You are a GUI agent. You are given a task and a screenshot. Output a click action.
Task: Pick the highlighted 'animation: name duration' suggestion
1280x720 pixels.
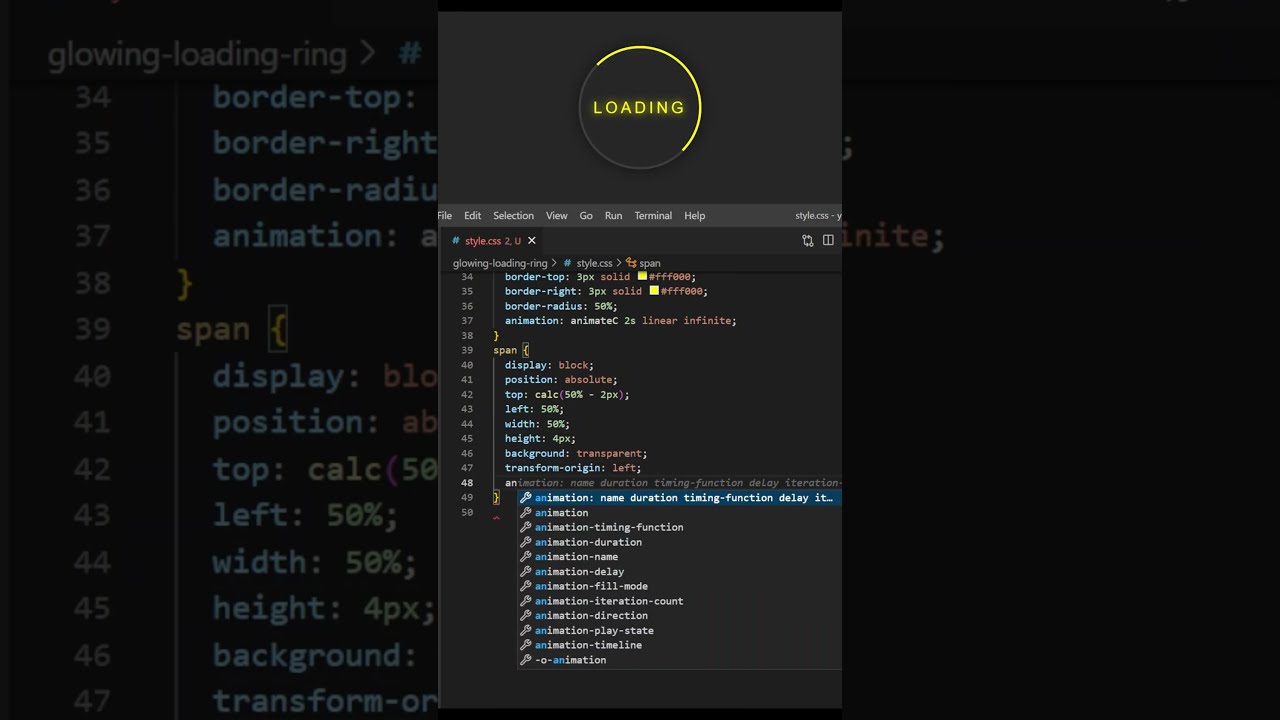[x=679, y=497]
